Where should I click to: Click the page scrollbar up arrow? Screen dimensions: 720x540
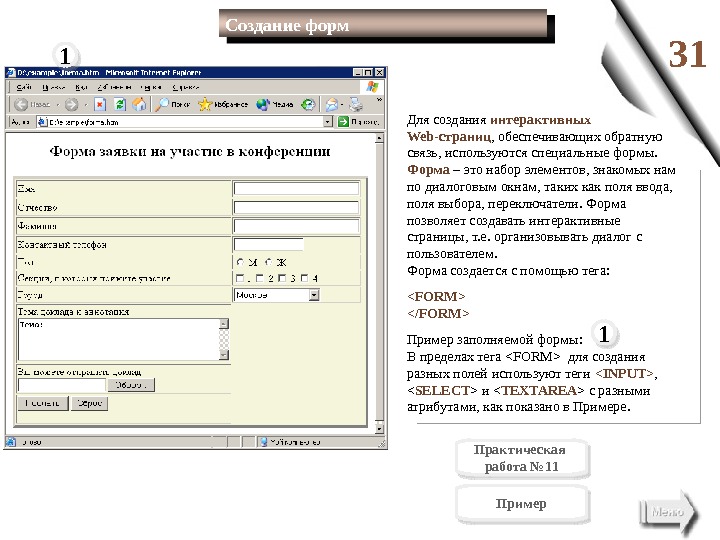tap(379, 138)
